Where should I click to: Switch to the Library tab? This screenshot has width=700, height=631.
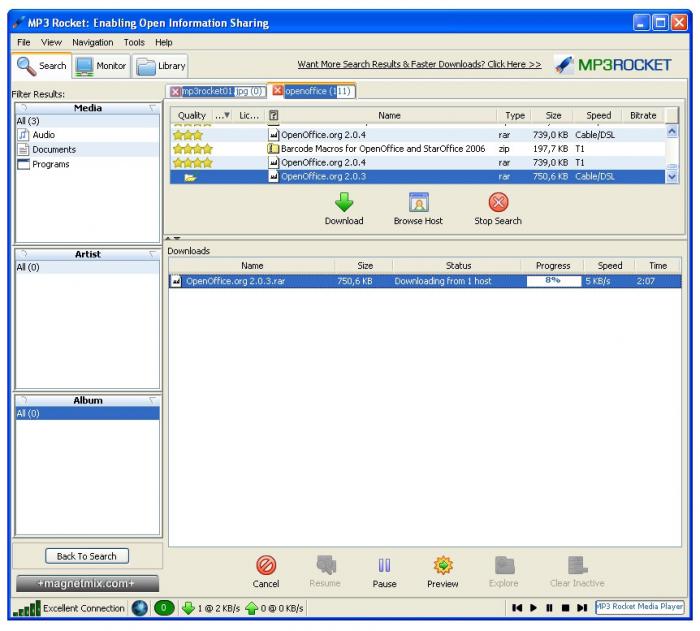(x=161, y=66)
